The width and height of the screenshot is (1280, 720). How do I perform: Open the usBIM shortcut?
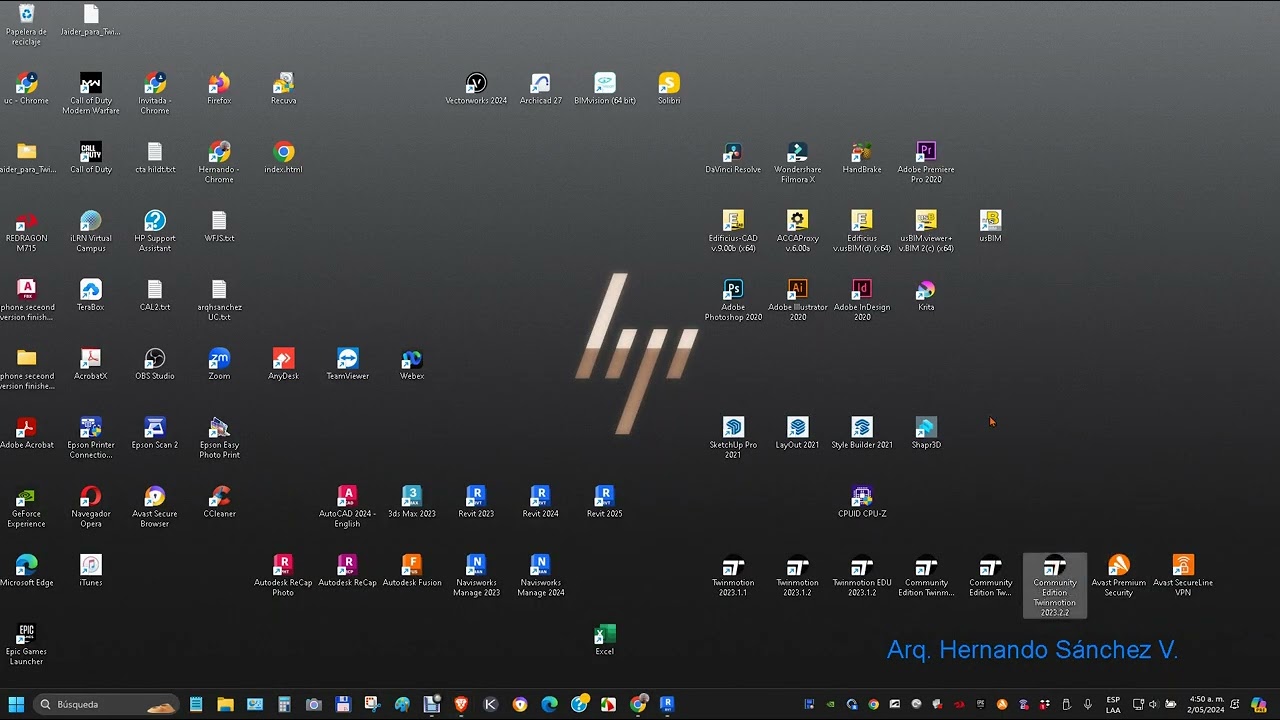coord(990,226)
